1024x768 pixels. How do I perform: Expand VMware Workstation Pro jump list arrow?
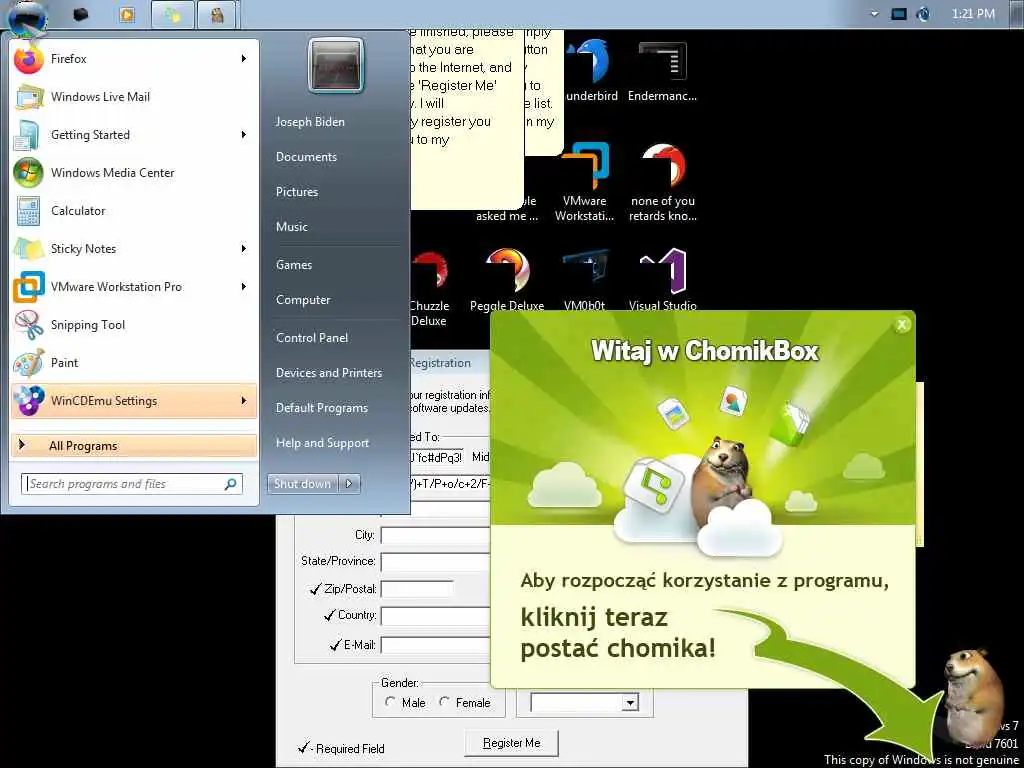point(244,286)
